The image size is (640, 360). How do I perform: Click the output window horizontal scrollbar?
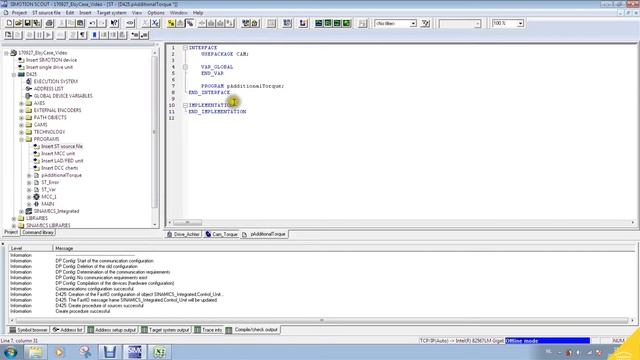[322, 320]
